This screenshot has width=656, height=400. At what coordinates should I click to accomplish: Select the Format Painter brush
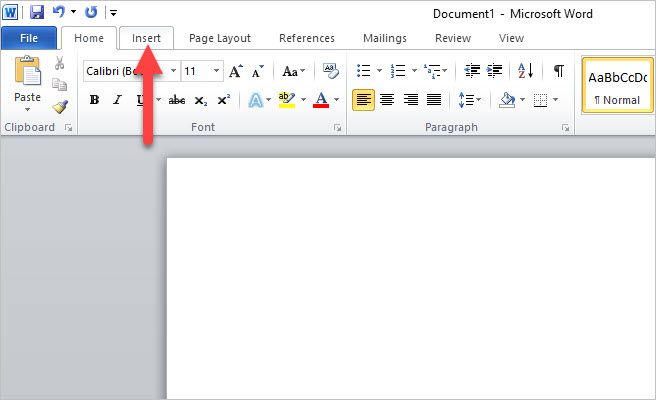tap(60, 107)
